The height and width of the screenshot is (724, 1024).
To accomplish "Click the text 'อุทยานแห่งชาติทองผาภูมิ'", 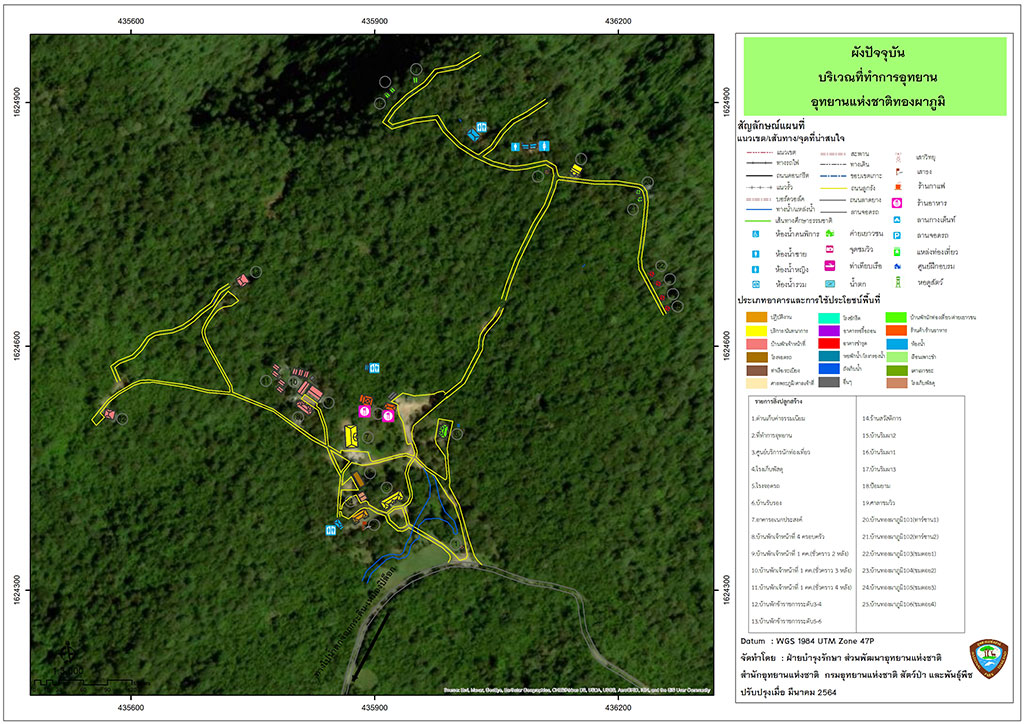I will tap(878, 102).
